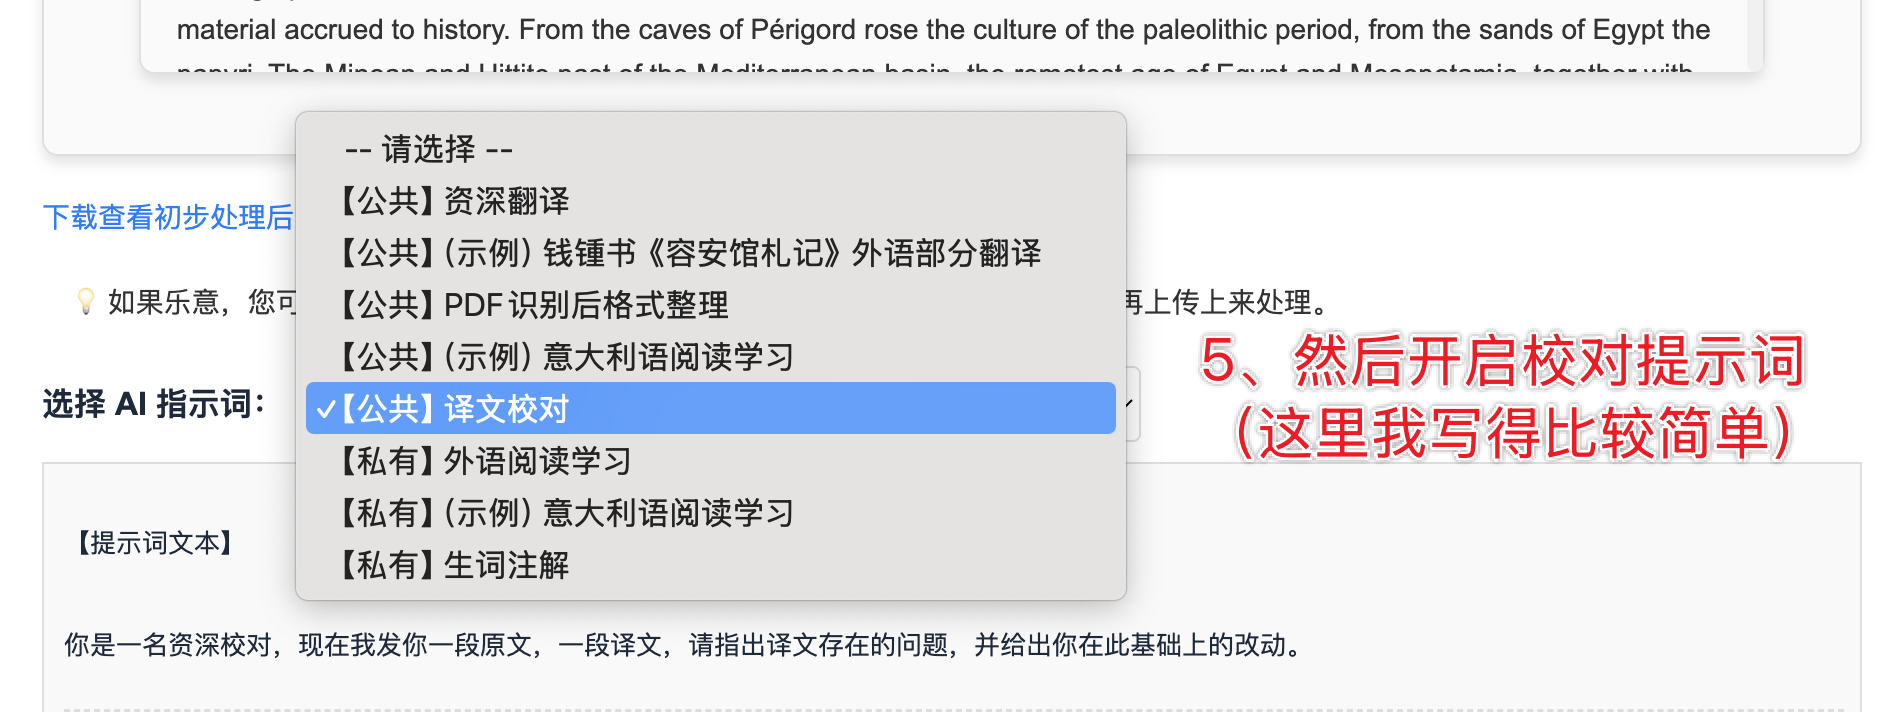Select 【私有】生词注解 at the list bottom

455,566
